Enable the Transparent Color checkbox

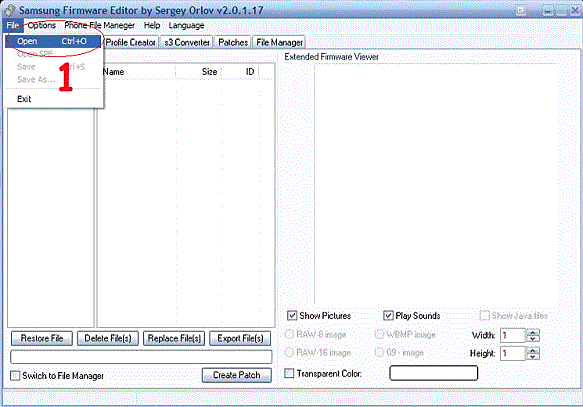(289, 373)
